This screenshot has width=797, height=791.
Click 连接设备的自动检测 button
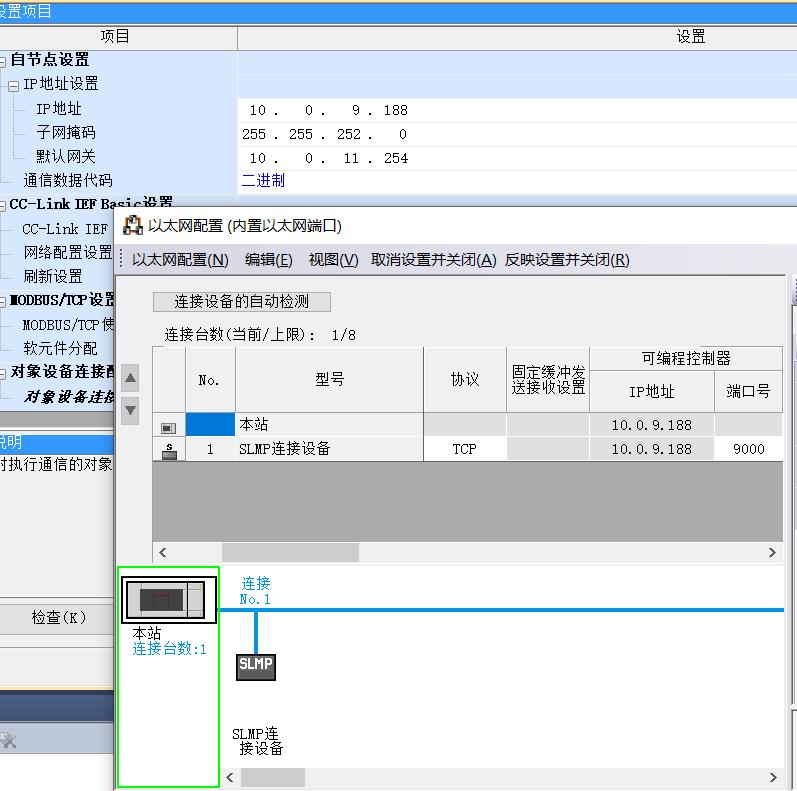[x=241, y=301]
